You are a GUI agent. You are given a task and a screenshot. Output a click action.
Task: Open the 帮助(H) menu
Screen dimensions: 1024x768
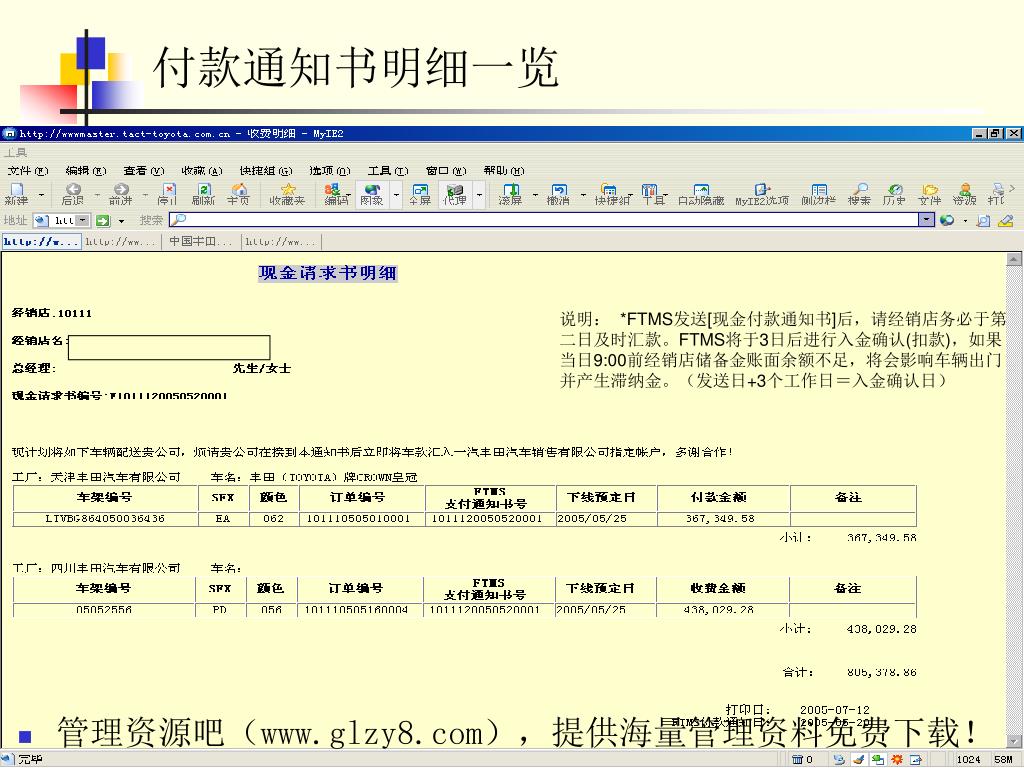point(504,171)
